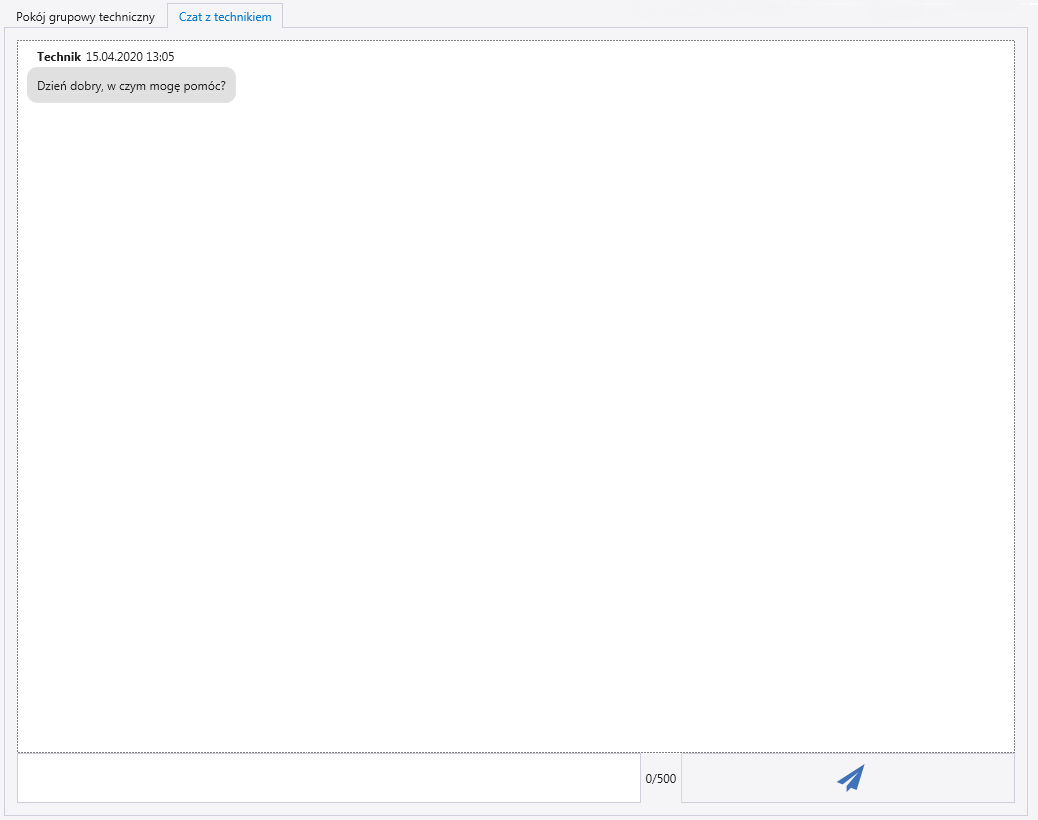Click the Technik sender name
1038x820 pixels.
(59, 57)
